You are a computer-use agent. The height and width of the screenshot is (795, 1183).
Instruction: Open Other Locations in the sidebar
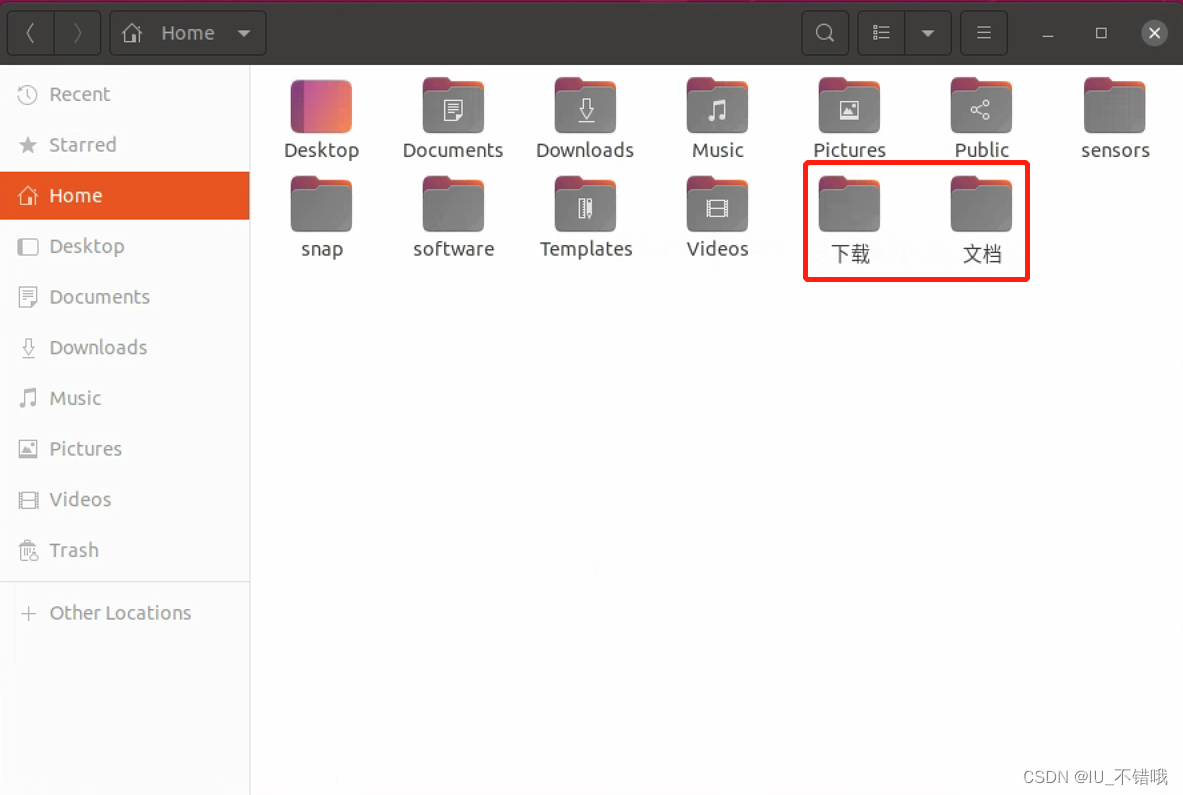pyautogui.click(x=125, y=612)
